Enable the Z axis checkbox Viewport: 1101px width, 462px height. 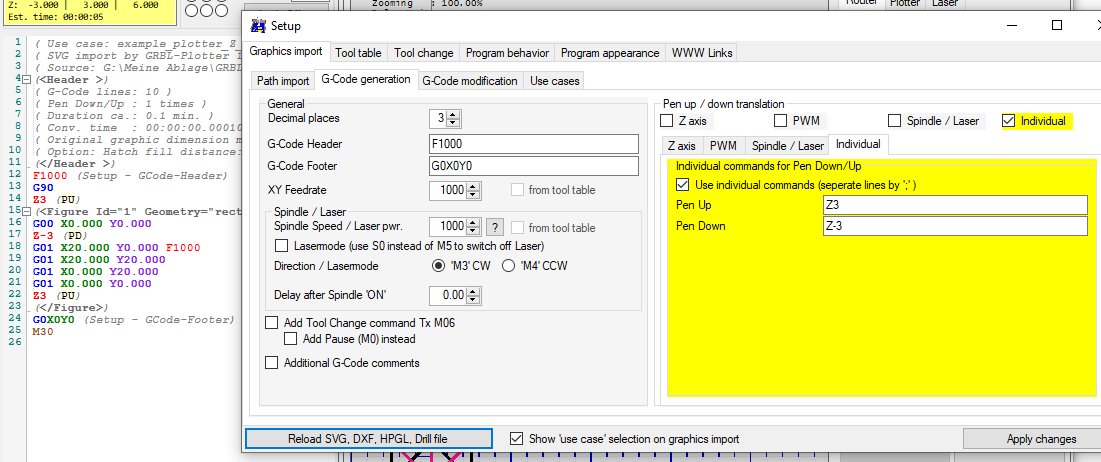click(667, 121)
